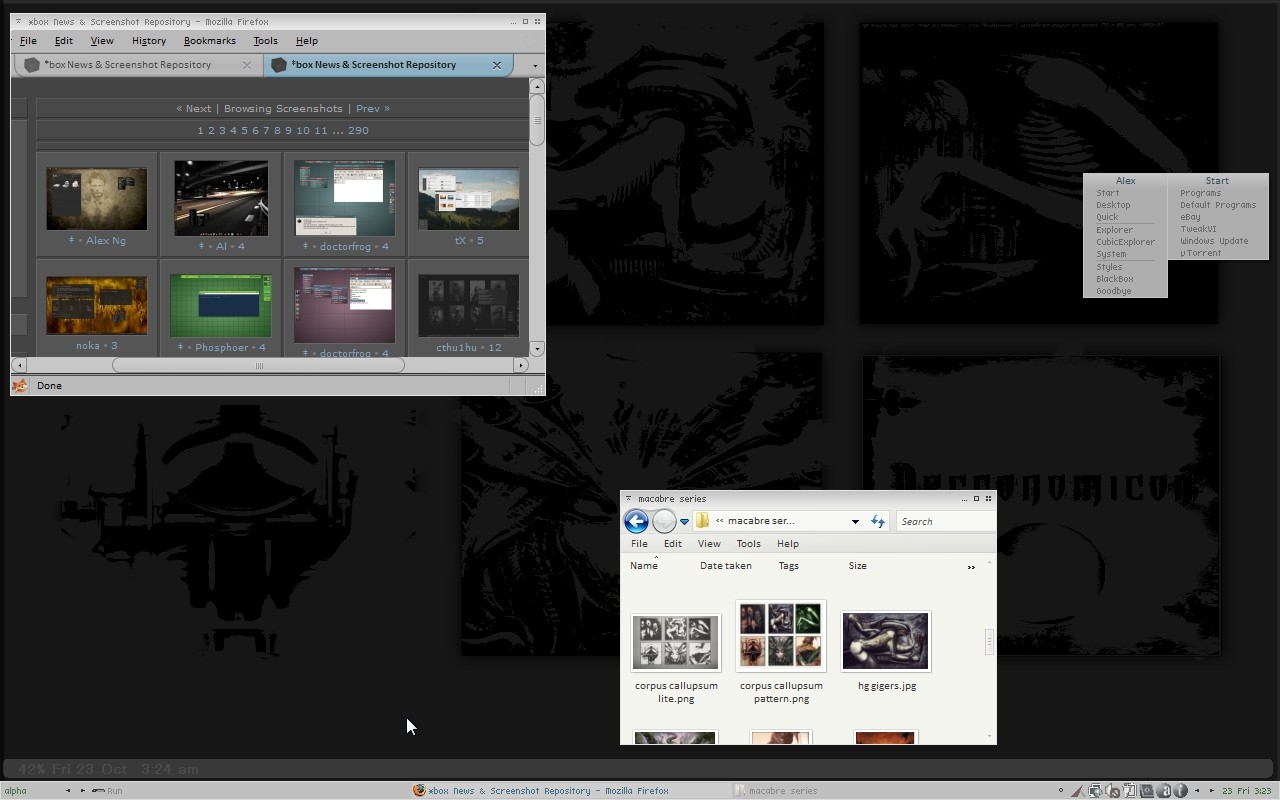
Task: Click the round 'a' tray icon
Action: coord(1163,790)
